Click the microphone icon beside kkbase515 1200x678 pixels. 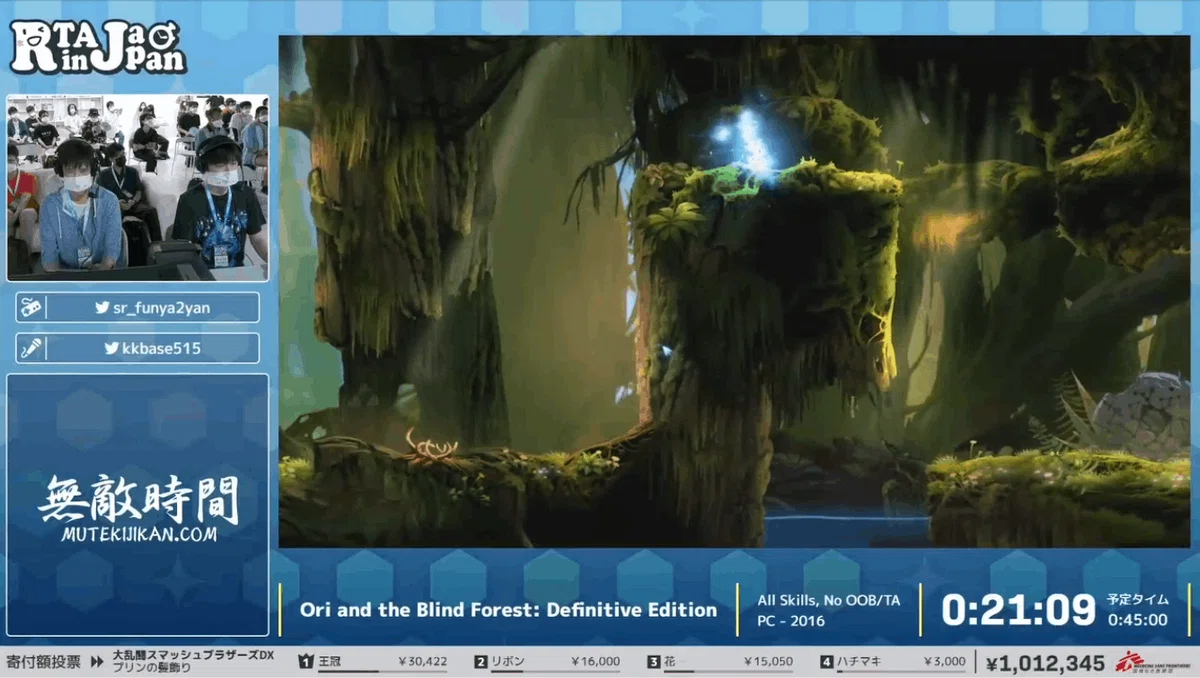click(x=30, y=348)
